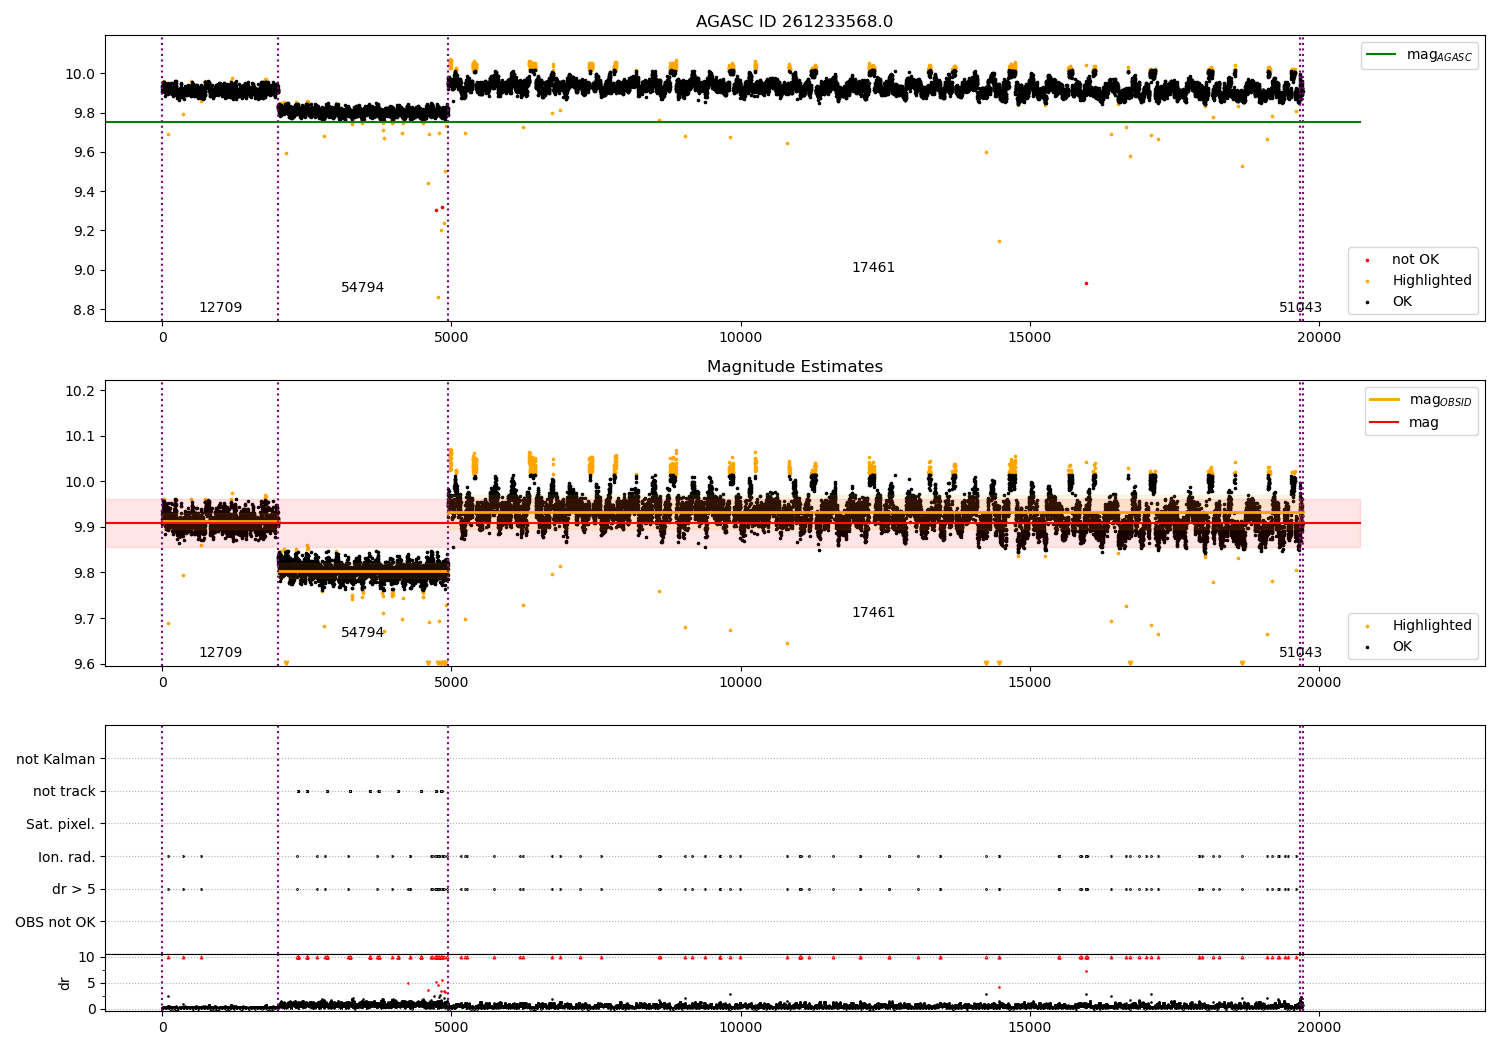Click the red "mag" legend entry
1500x1050 pixels.
tap(1424, 423)
